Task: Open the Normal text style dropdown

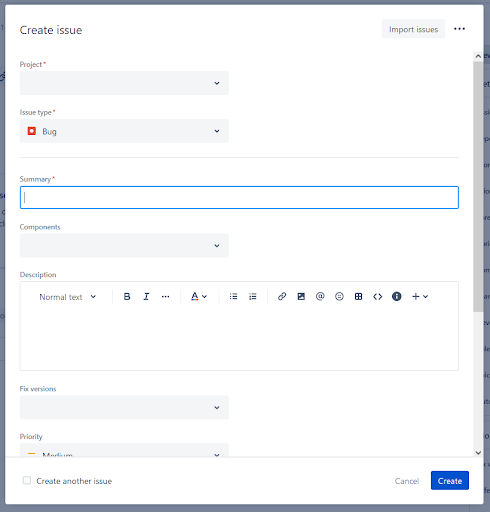Action: click(x=67, y=297)
